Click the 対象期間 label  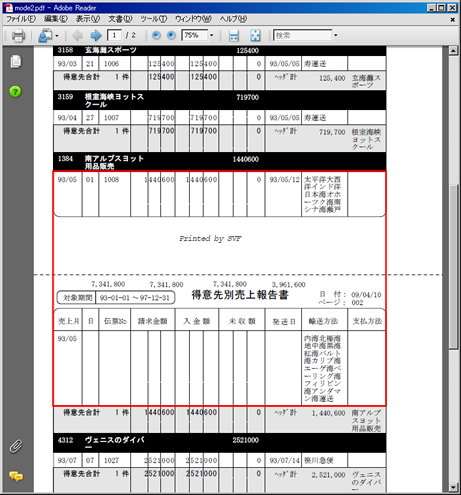(78, 298)
